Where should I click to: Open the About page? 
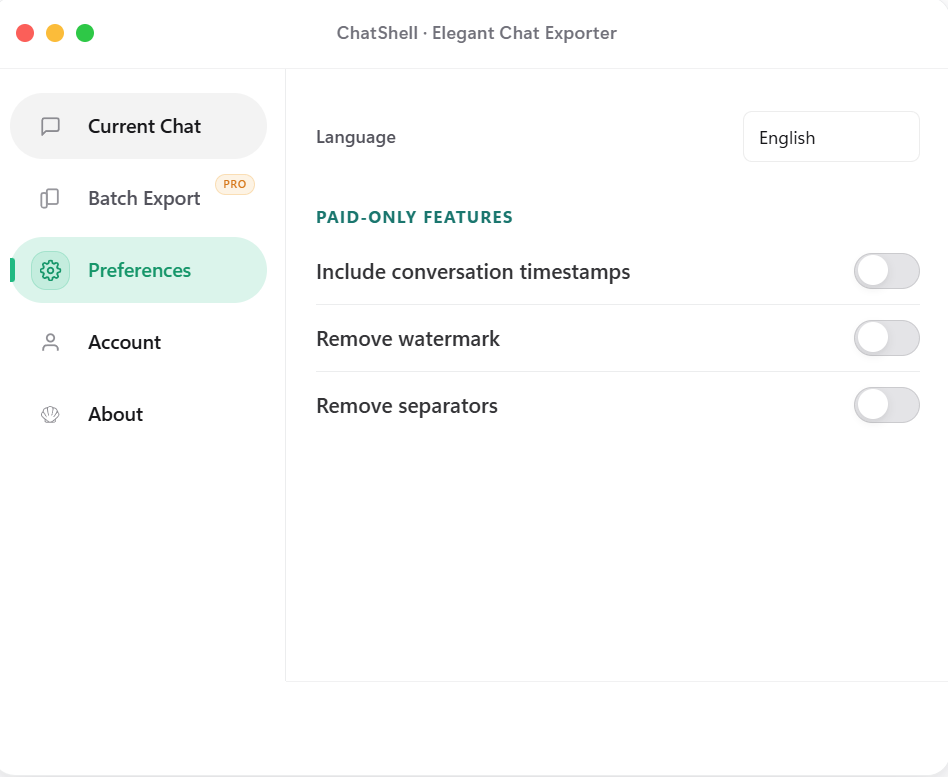[115, 414]
